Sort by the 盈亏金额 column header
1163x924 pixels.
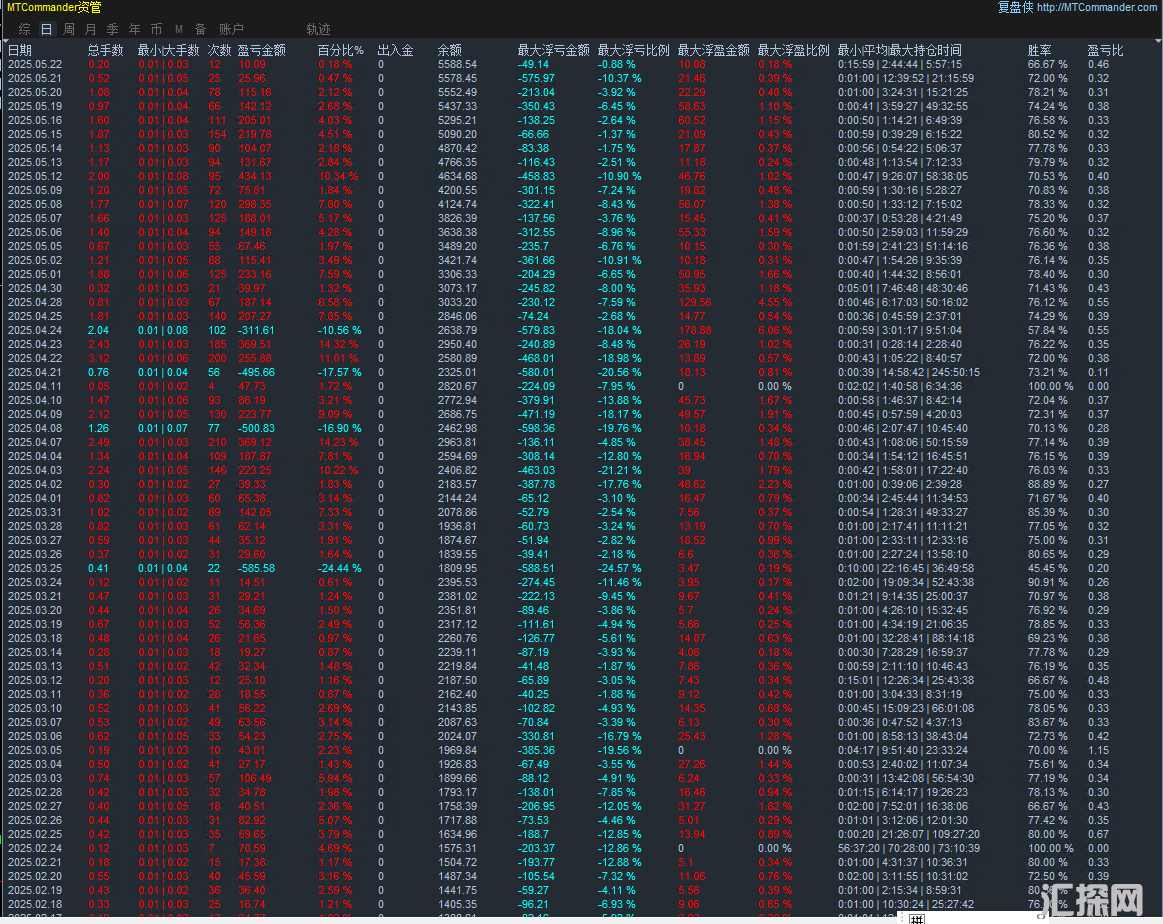262,50
